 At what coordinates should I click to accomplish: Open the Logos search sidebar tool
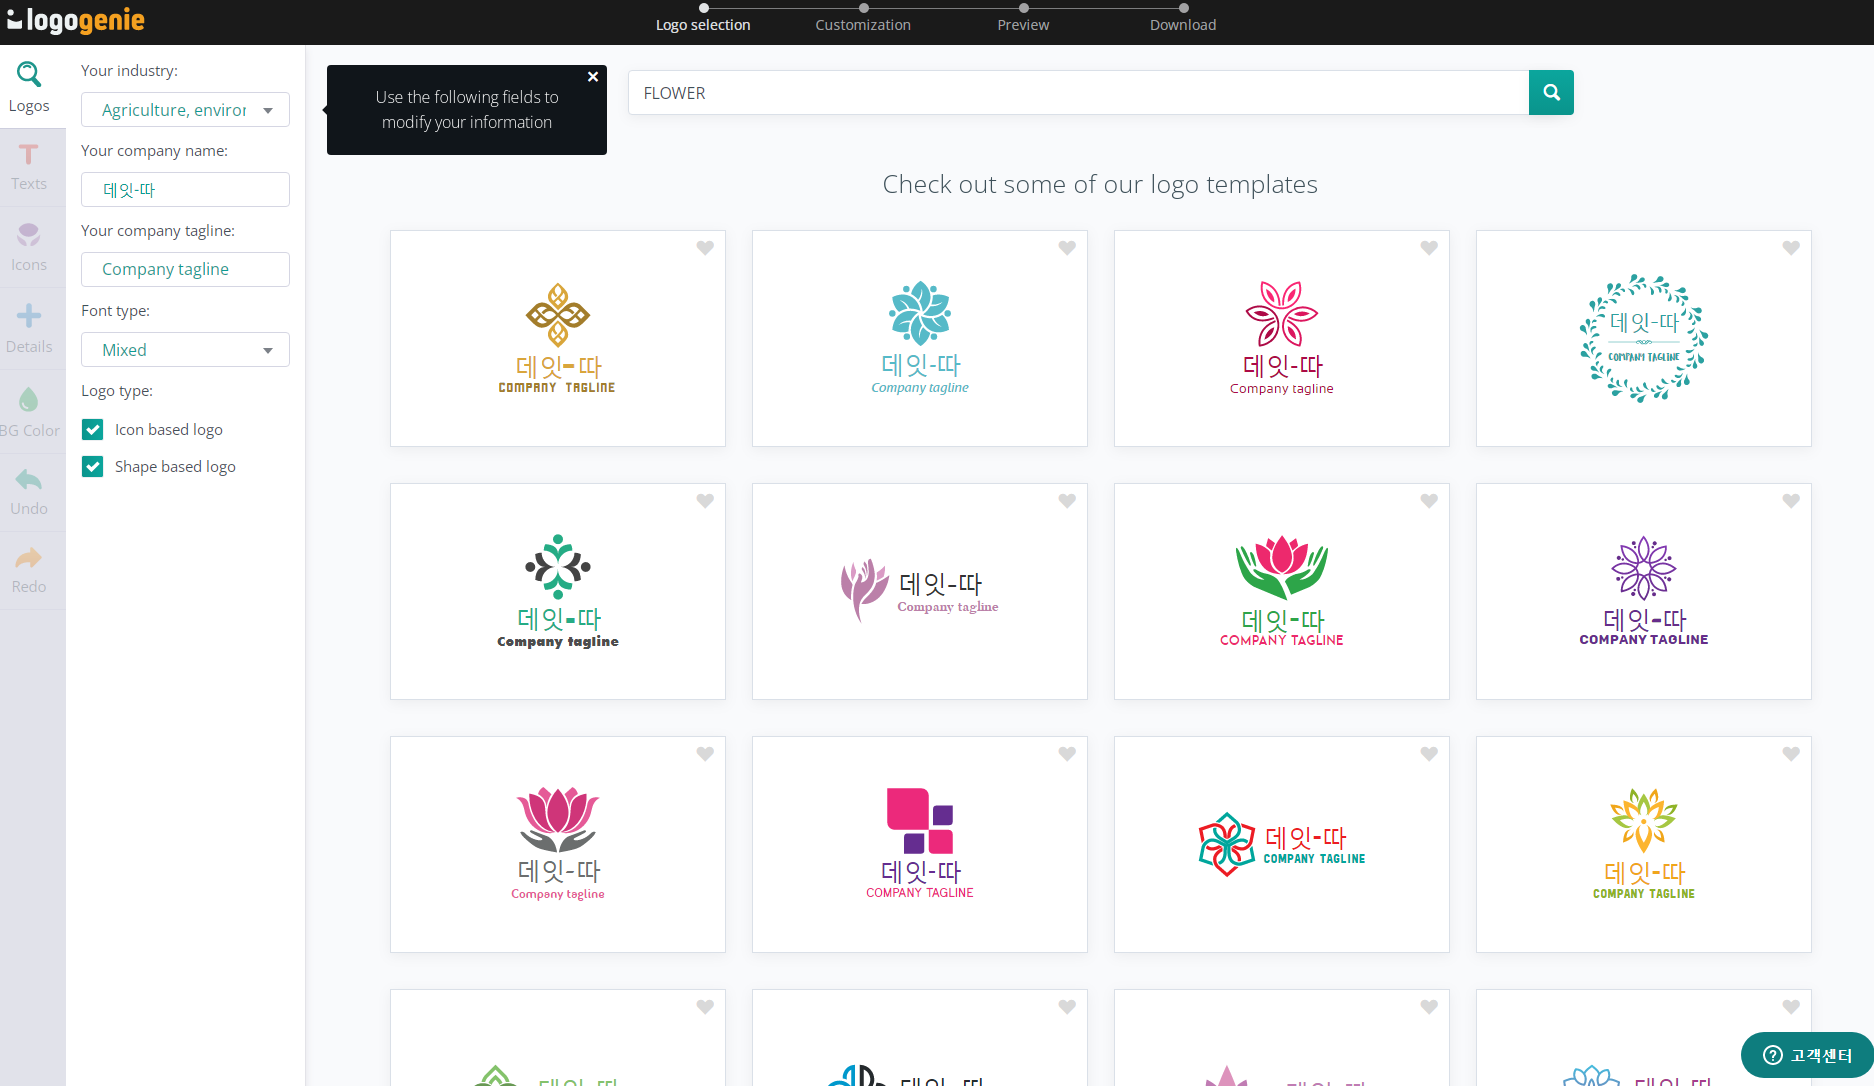pyautogui.click(x=29, y=87)
